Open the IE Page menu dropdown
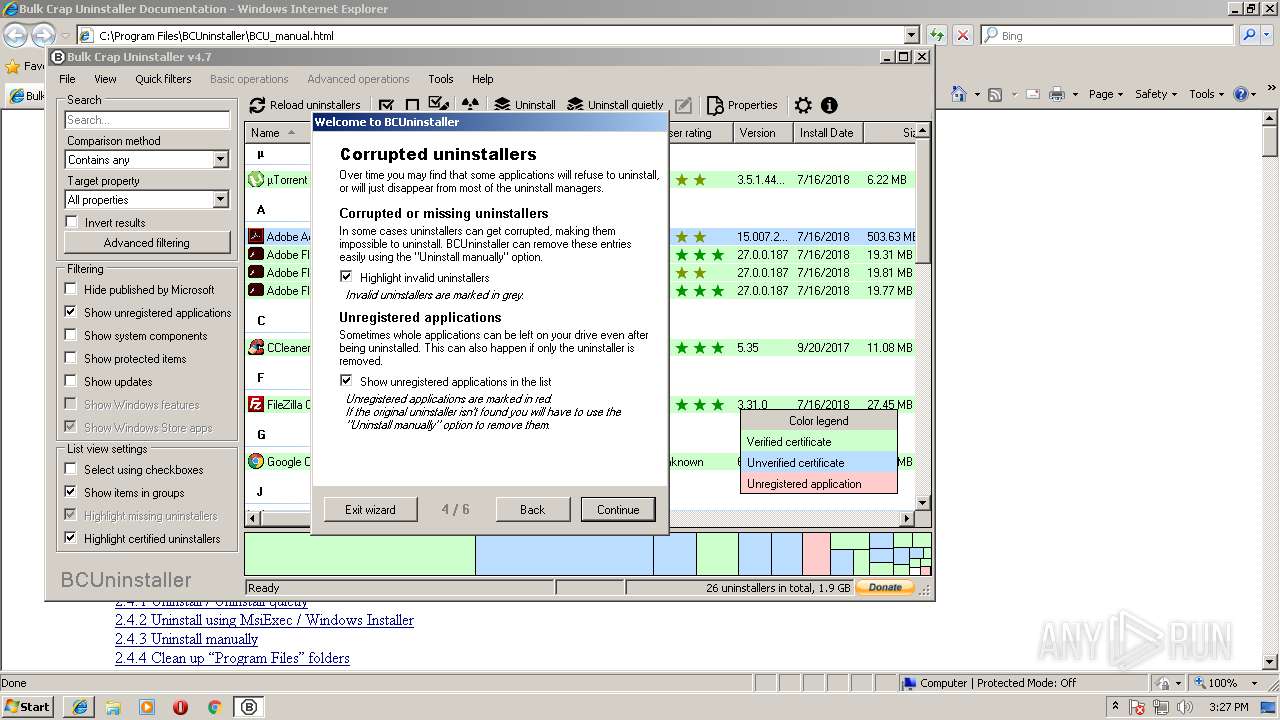The width and height of the screenshot is (1280, 720). tap(1106, 94)
